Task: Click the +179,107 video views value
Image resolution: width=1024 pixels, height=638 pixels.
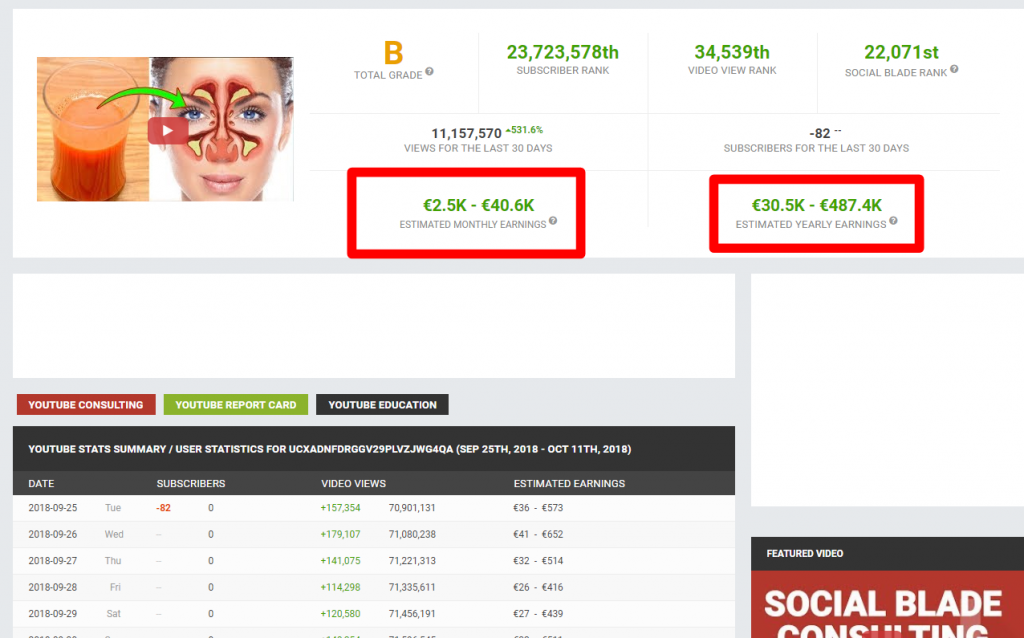Action: click(340, 534)
